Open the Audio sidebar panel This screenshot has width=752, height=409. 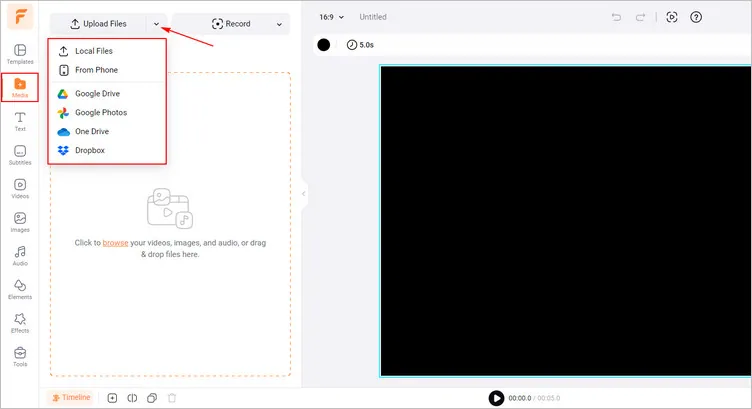(x=20, y=256)
